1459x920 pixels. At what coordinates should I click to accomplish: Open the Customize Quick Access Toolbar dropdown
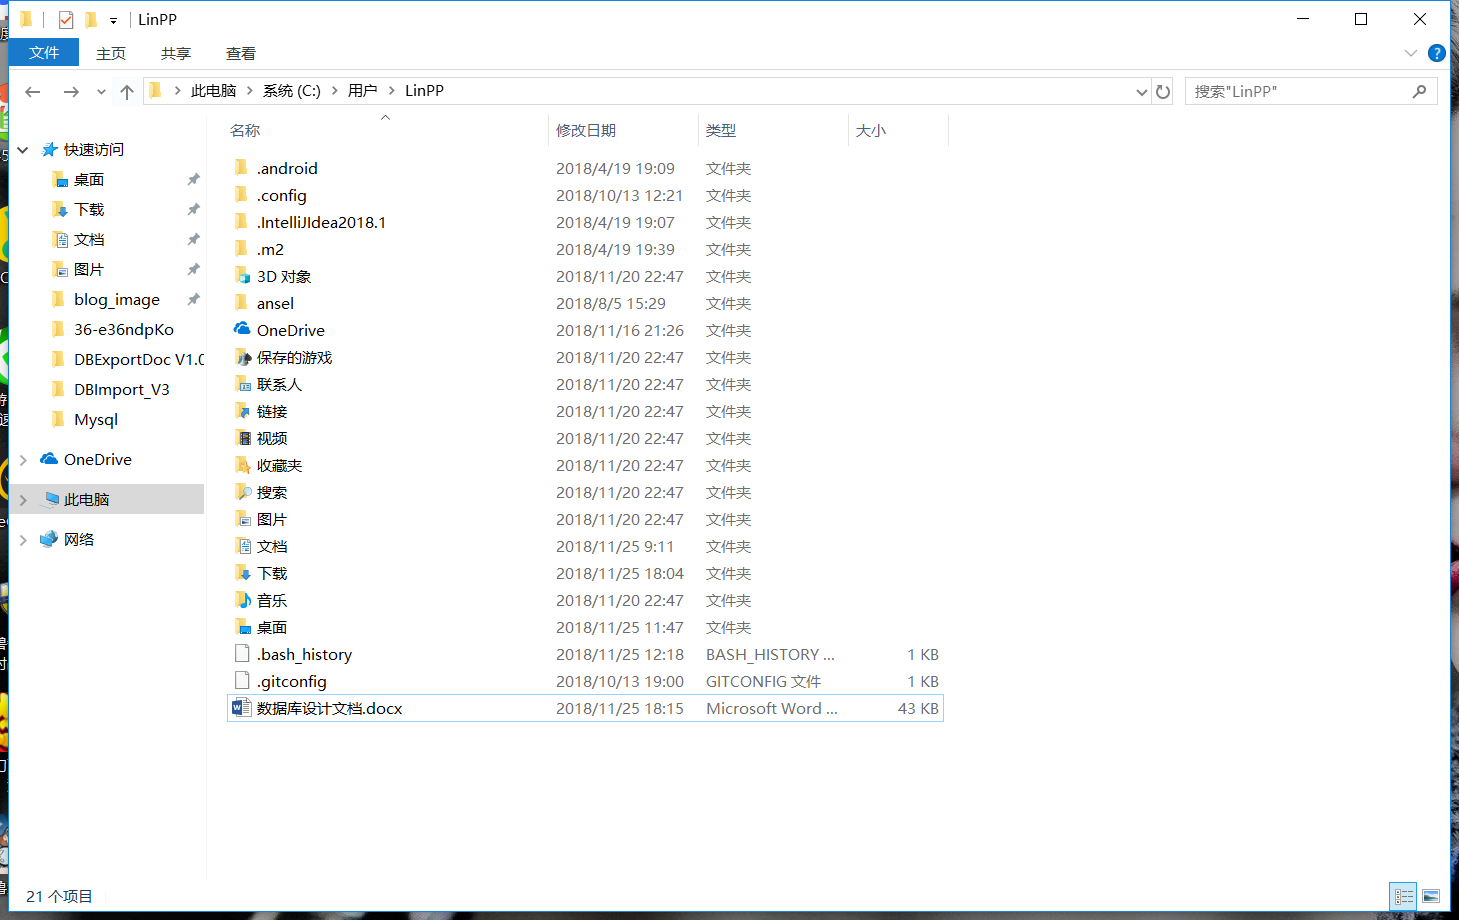[113, 21]
